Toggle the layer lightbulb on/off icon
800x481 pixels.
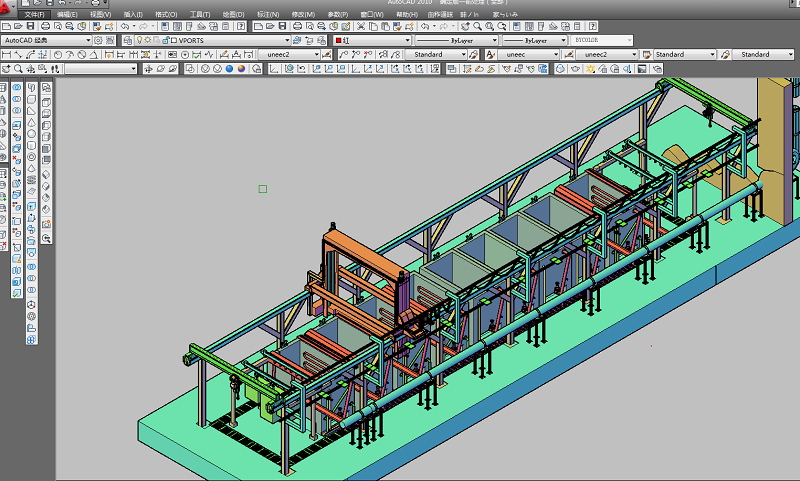pyautogui.click(x=139, y=41)
